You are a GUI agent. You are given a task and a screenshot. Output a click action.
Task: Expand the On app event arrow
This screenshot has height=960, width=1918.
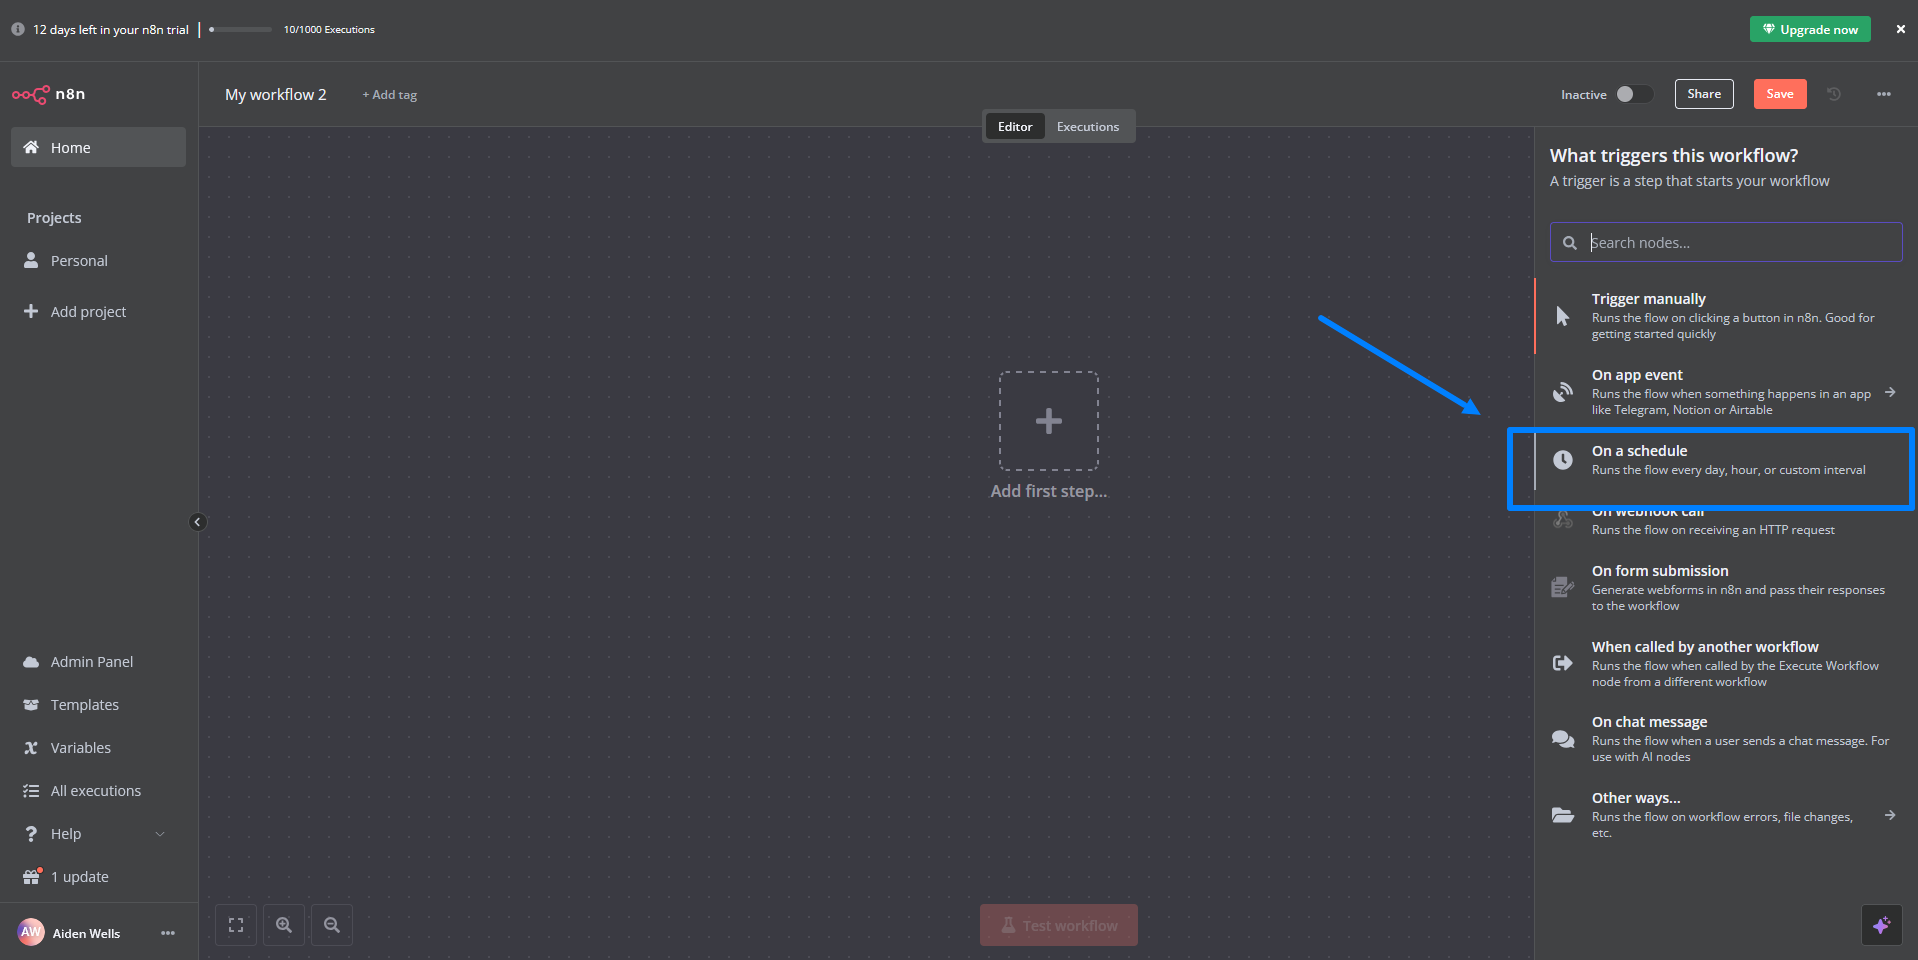(x=1890, y=392)
